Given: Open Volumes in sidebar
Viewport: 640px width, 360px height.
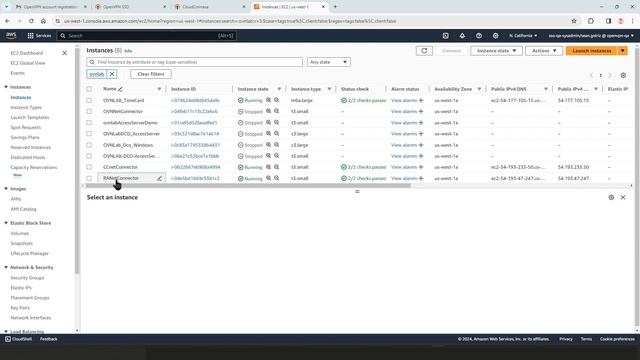Looking at the screenshot, I should pos(20,233).
